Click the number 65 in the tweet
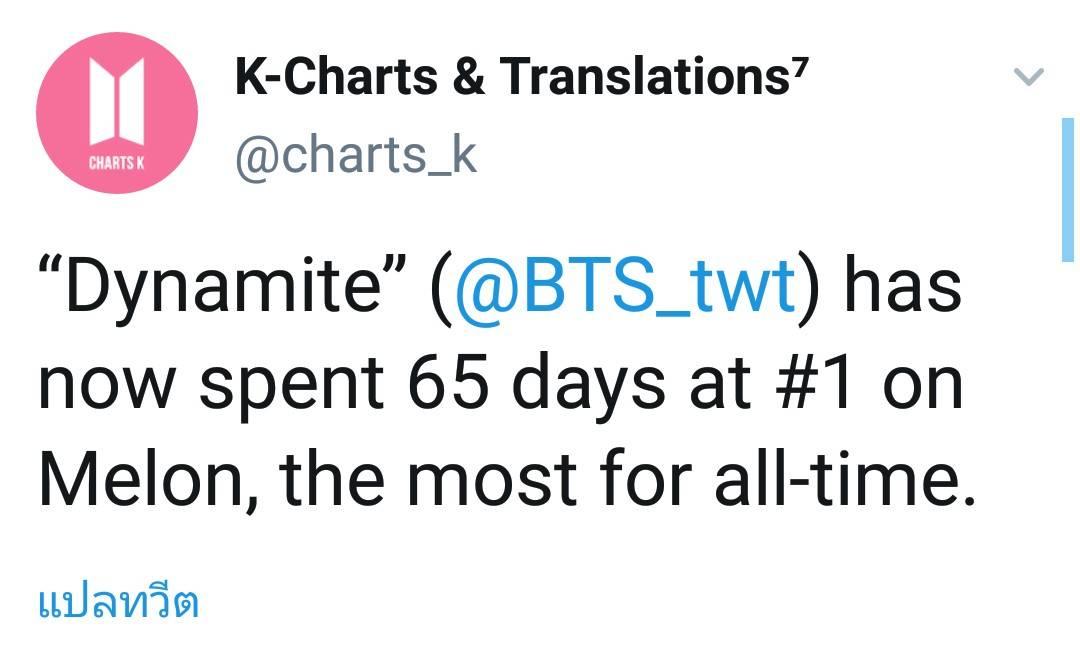The image size is (1080, 645). click(x=448, y=382)
